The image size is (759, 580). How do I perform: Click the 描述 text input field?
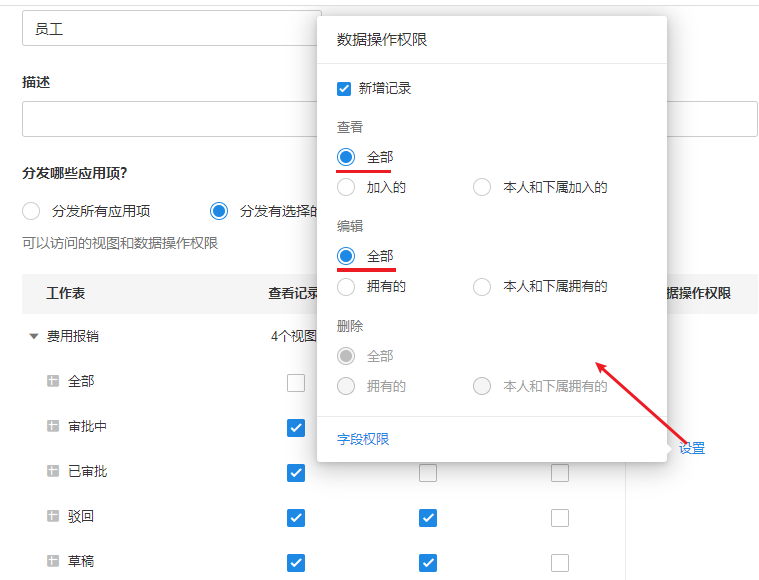[170, 118]
